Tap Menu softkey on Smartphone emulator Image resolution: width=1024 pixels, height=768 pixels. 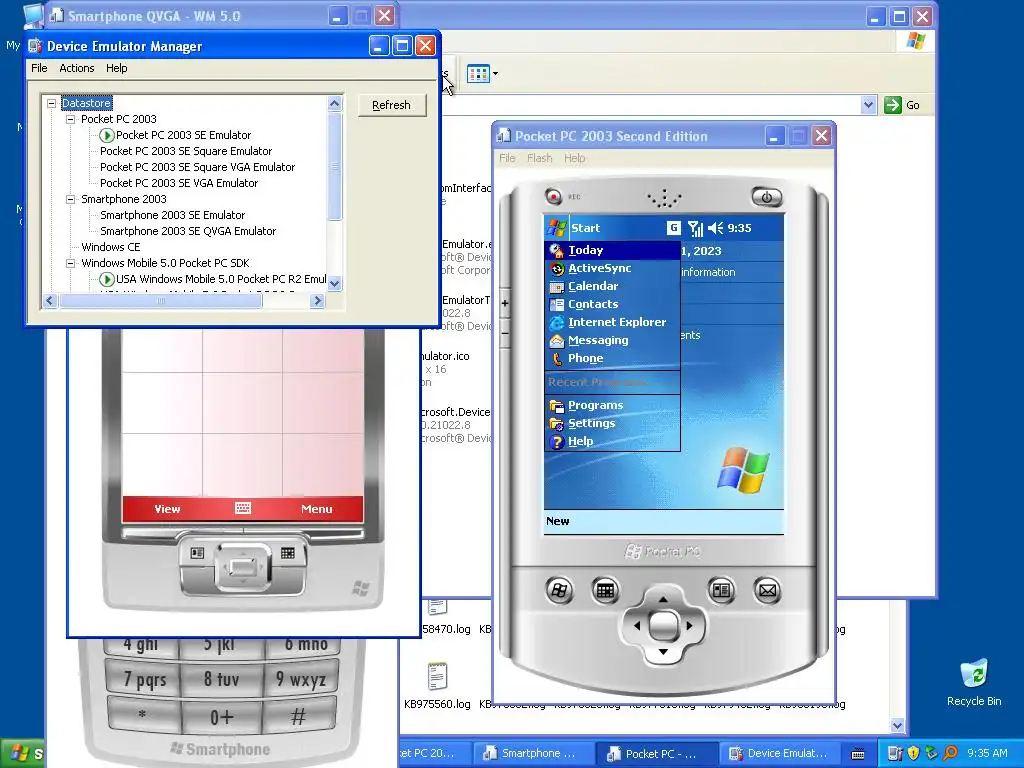coord(317,509)
